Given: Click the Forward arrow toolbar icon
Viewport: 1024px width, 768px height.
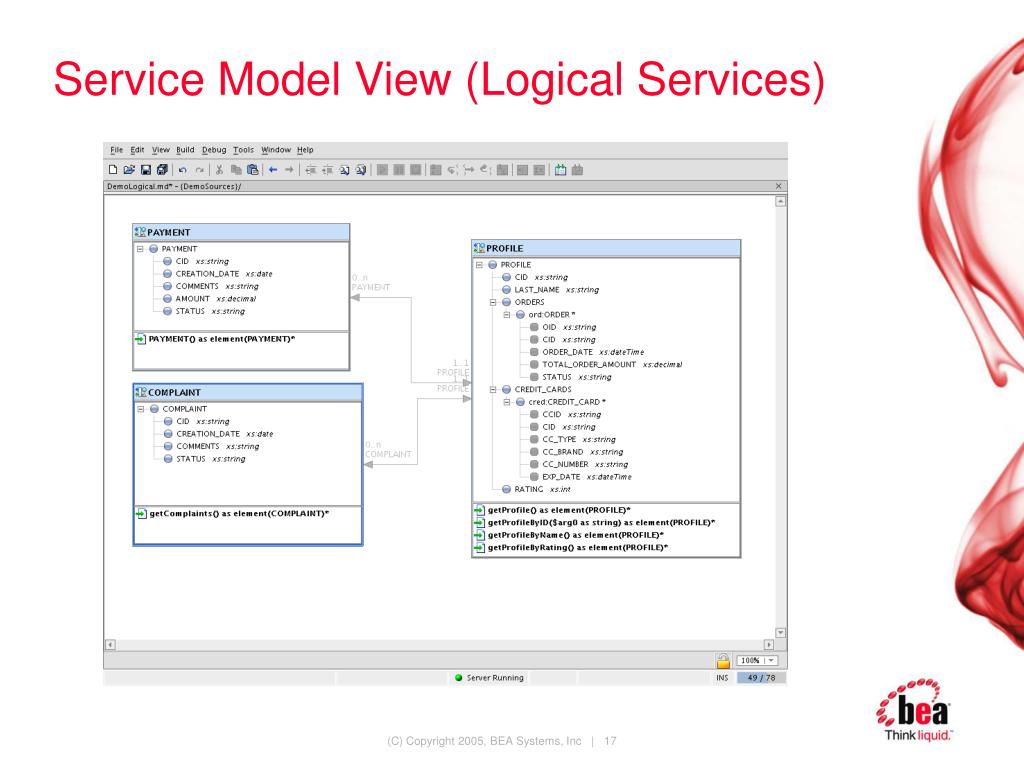Looking at the screenshot, I should pos(289,170).
